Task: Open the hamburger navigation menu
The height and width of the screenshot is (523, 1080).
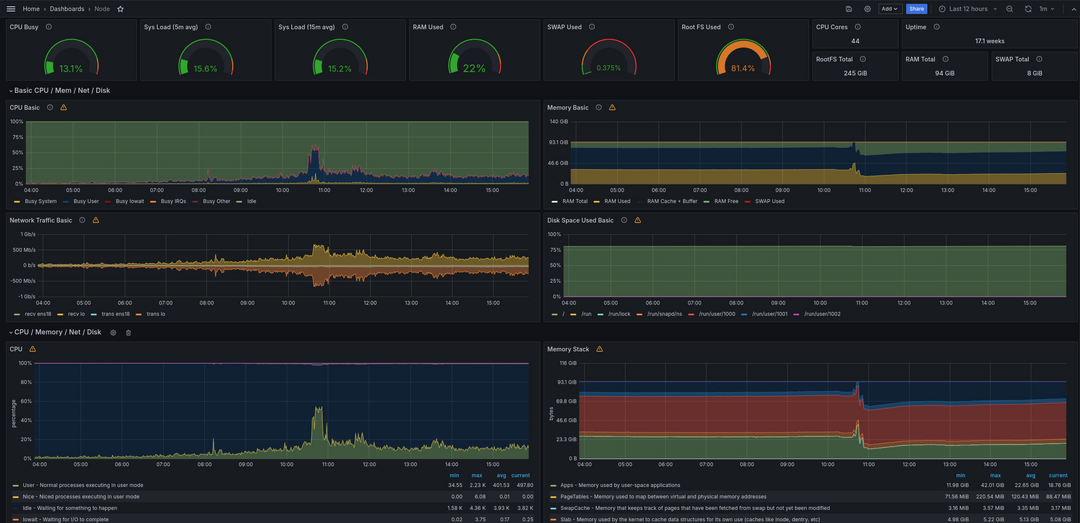Action: pos(10,9)
